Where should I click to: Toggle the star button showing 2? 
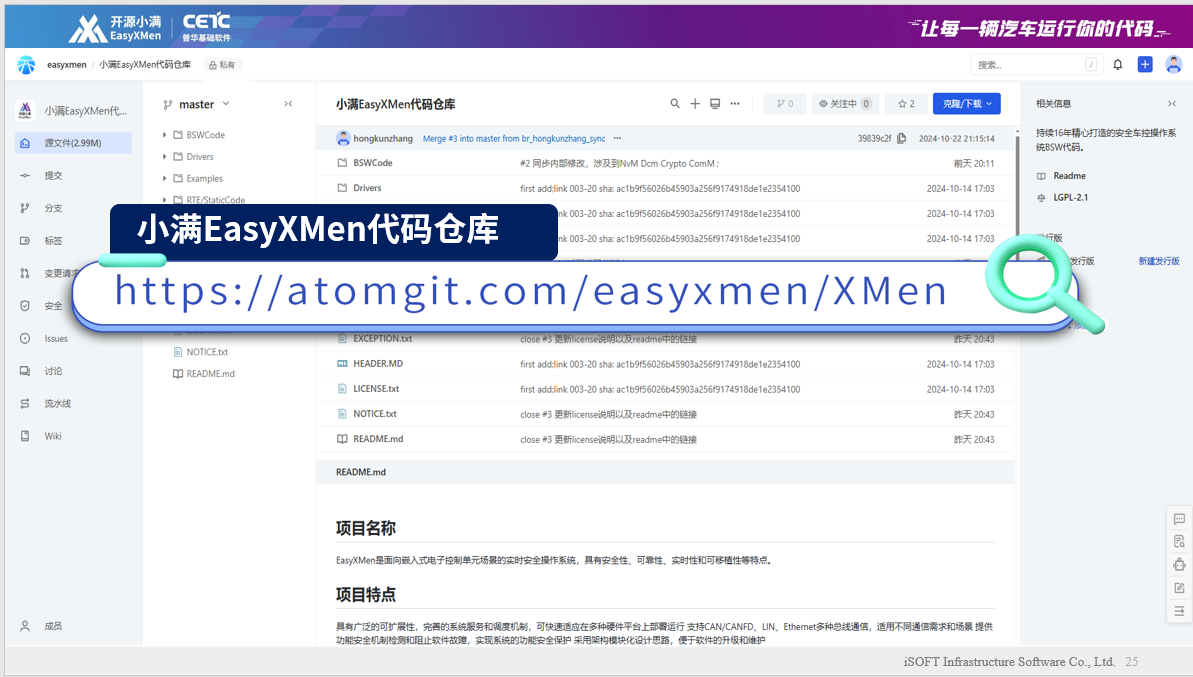(x=906, y=103)
